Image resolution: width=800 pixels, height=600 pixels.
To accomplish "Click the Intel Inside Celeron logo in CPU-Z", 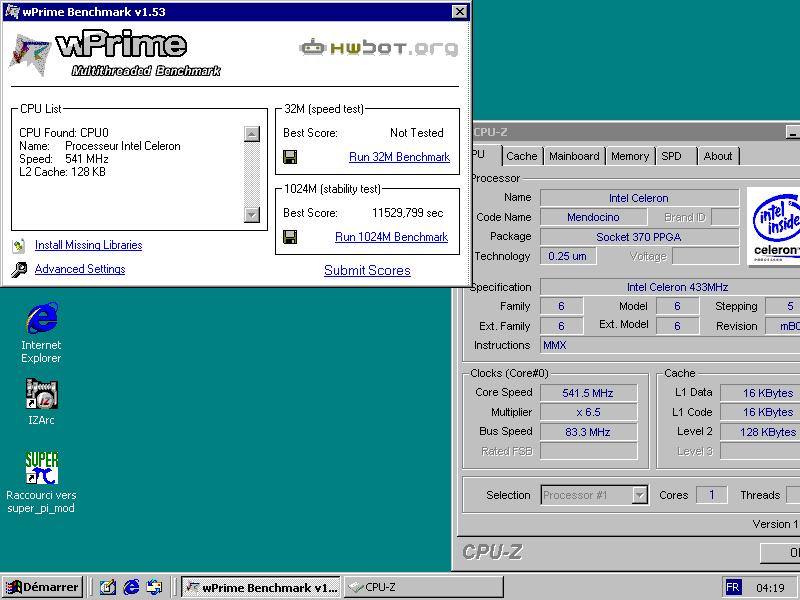I will 773,227.
